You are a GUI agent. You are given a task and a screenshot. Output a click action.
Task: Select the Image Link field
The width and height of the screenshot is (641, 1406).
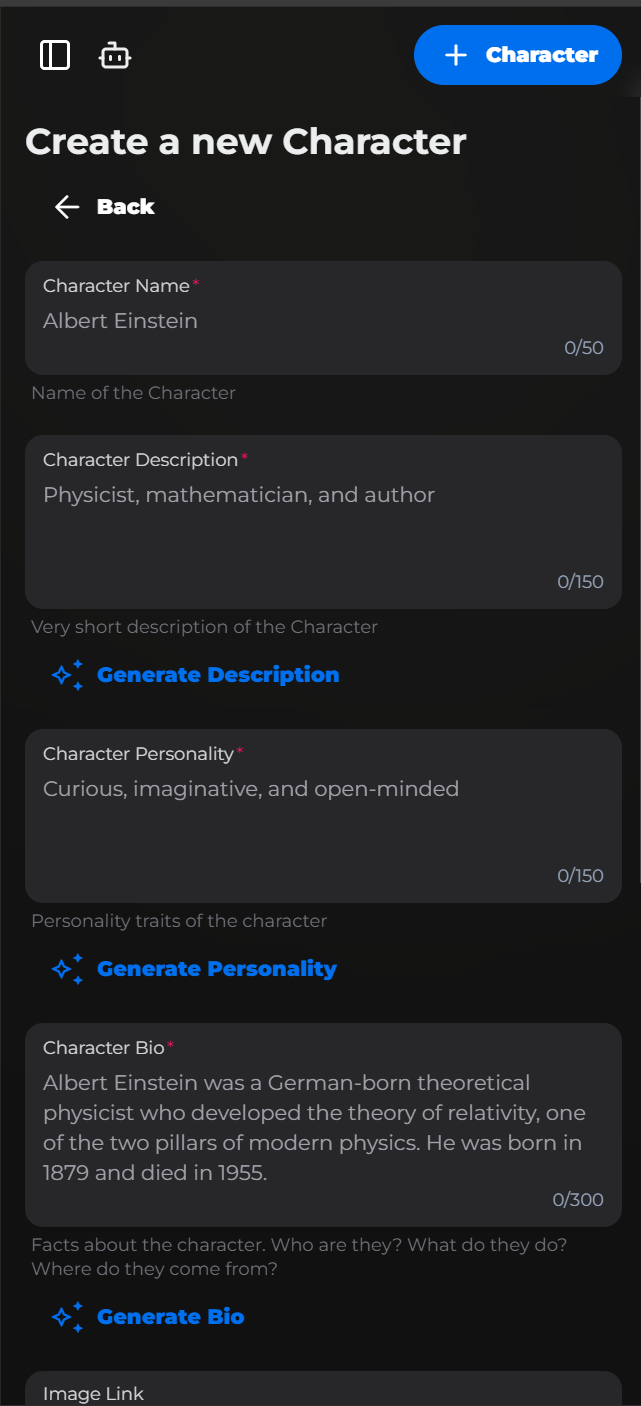pyautogui.click(x=323, y=1393)
